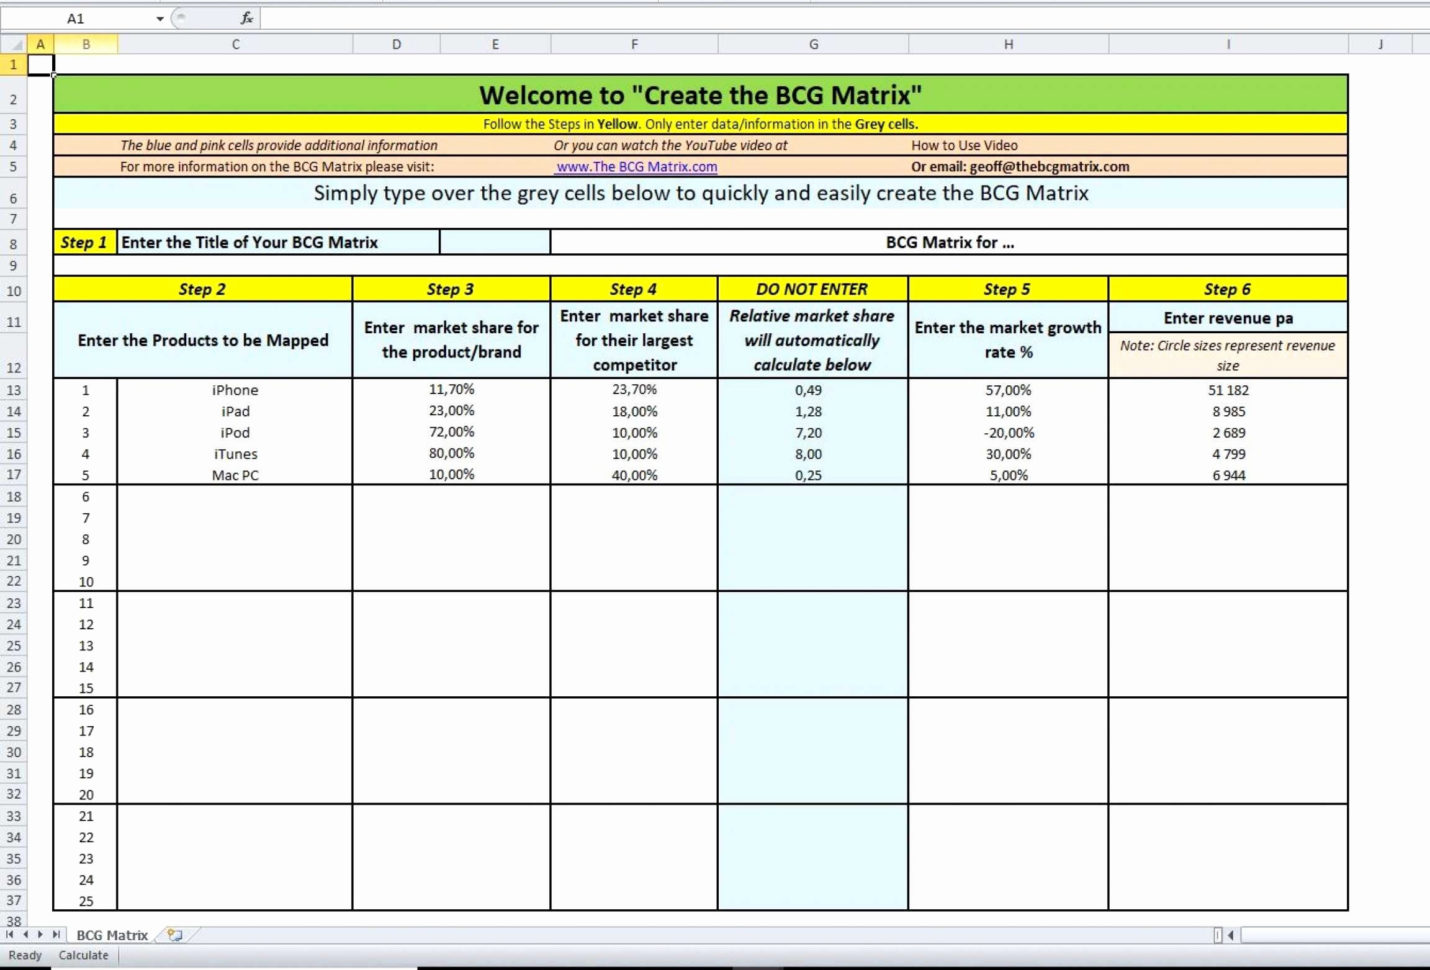
Task: Click the Select All corner triangle
Action: point(14,44)
